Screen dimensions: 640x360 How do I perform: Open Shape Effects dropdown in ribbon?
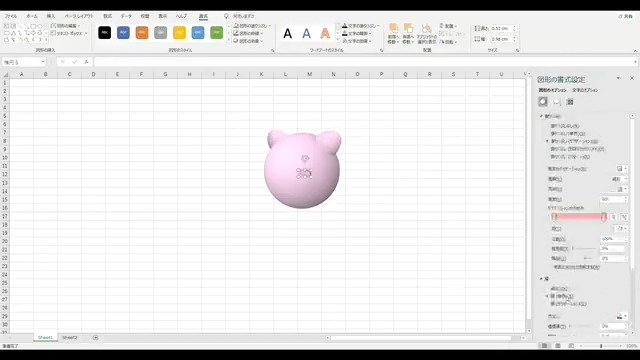pos(248,41)
